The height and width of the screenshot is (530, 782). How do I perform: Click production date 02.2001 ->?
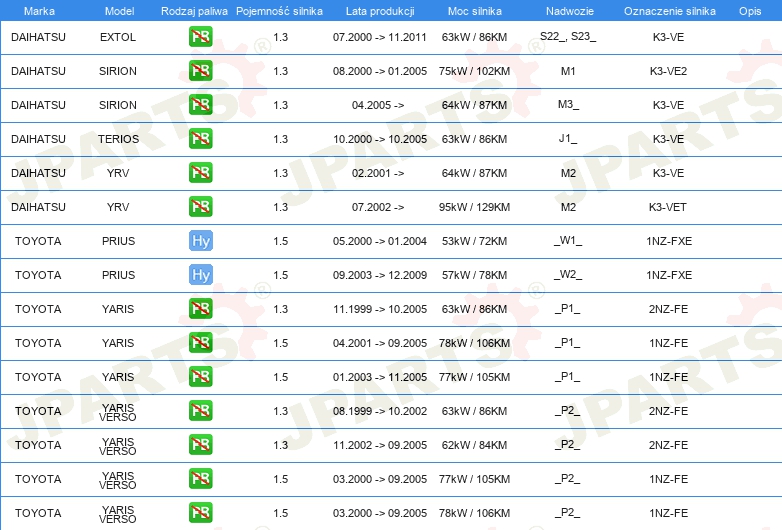coord(378,173)
